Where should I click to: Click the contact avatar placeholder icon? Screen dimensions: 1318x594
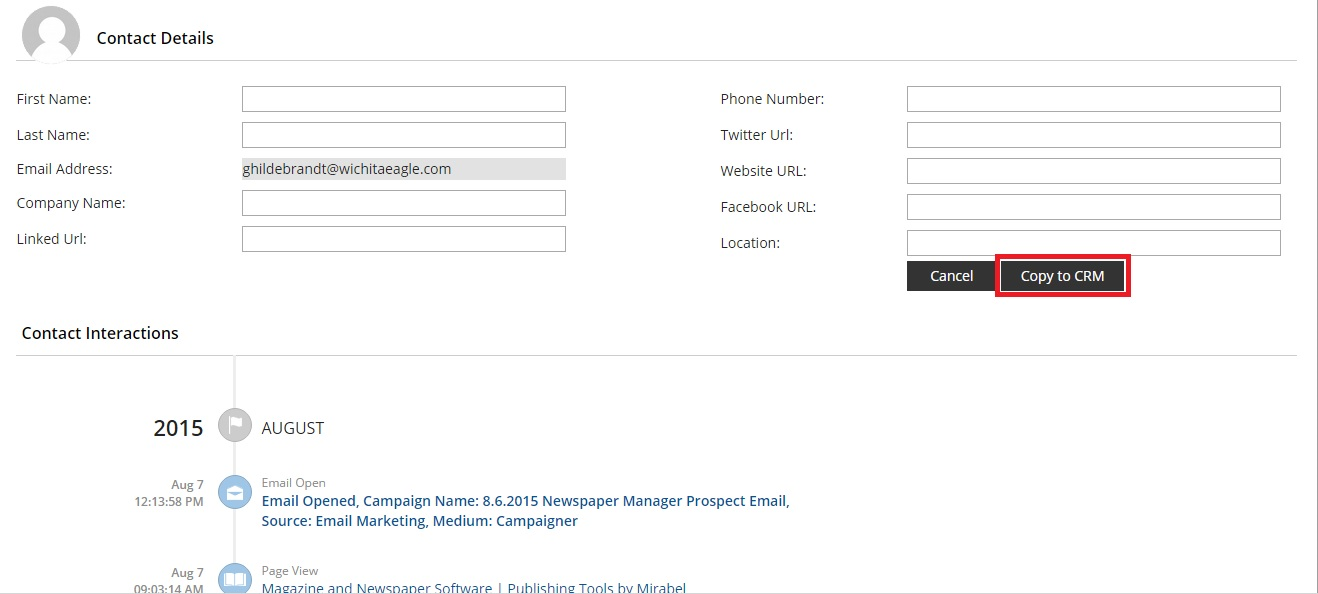tap(51, 34)
